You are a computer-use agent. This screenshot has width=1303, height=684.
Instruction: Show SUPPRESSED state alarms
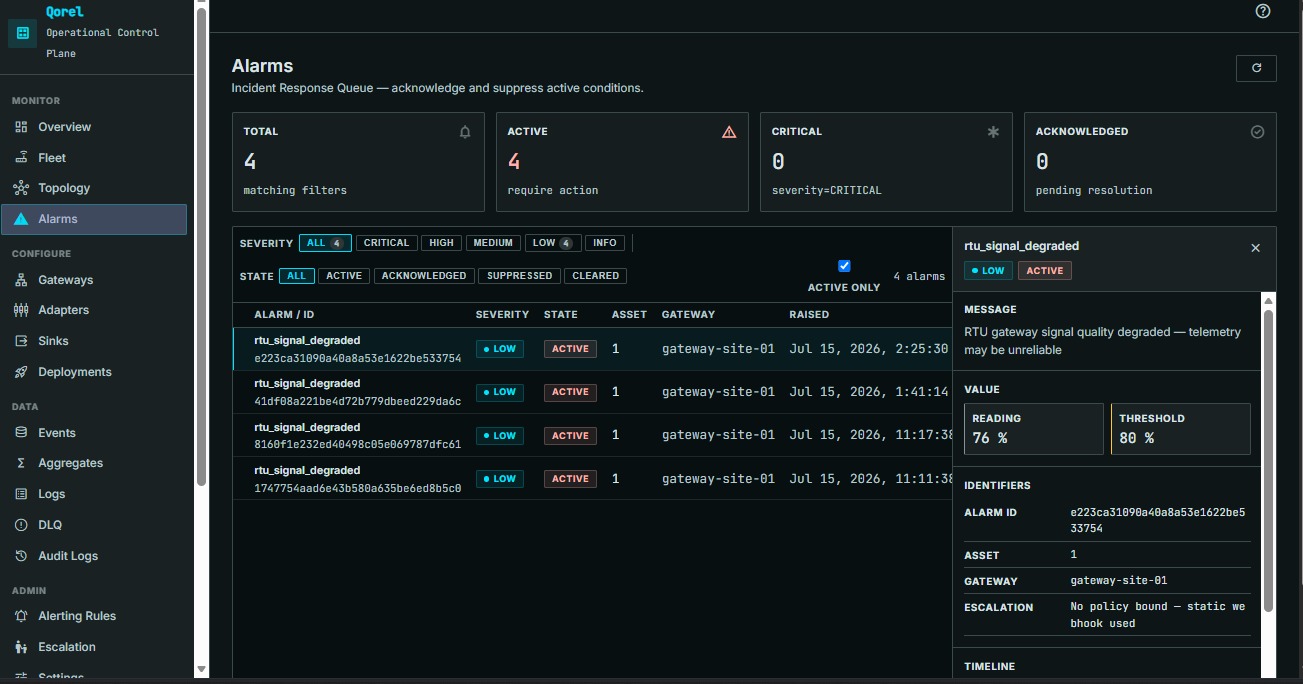click(520, 276)
